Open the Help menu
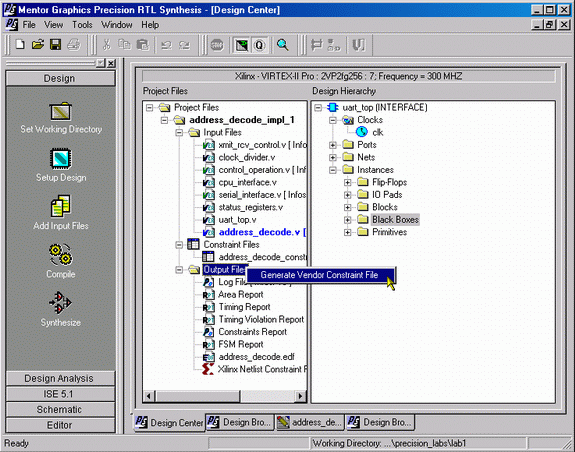The image size is (575, 452). pos(150,25)
